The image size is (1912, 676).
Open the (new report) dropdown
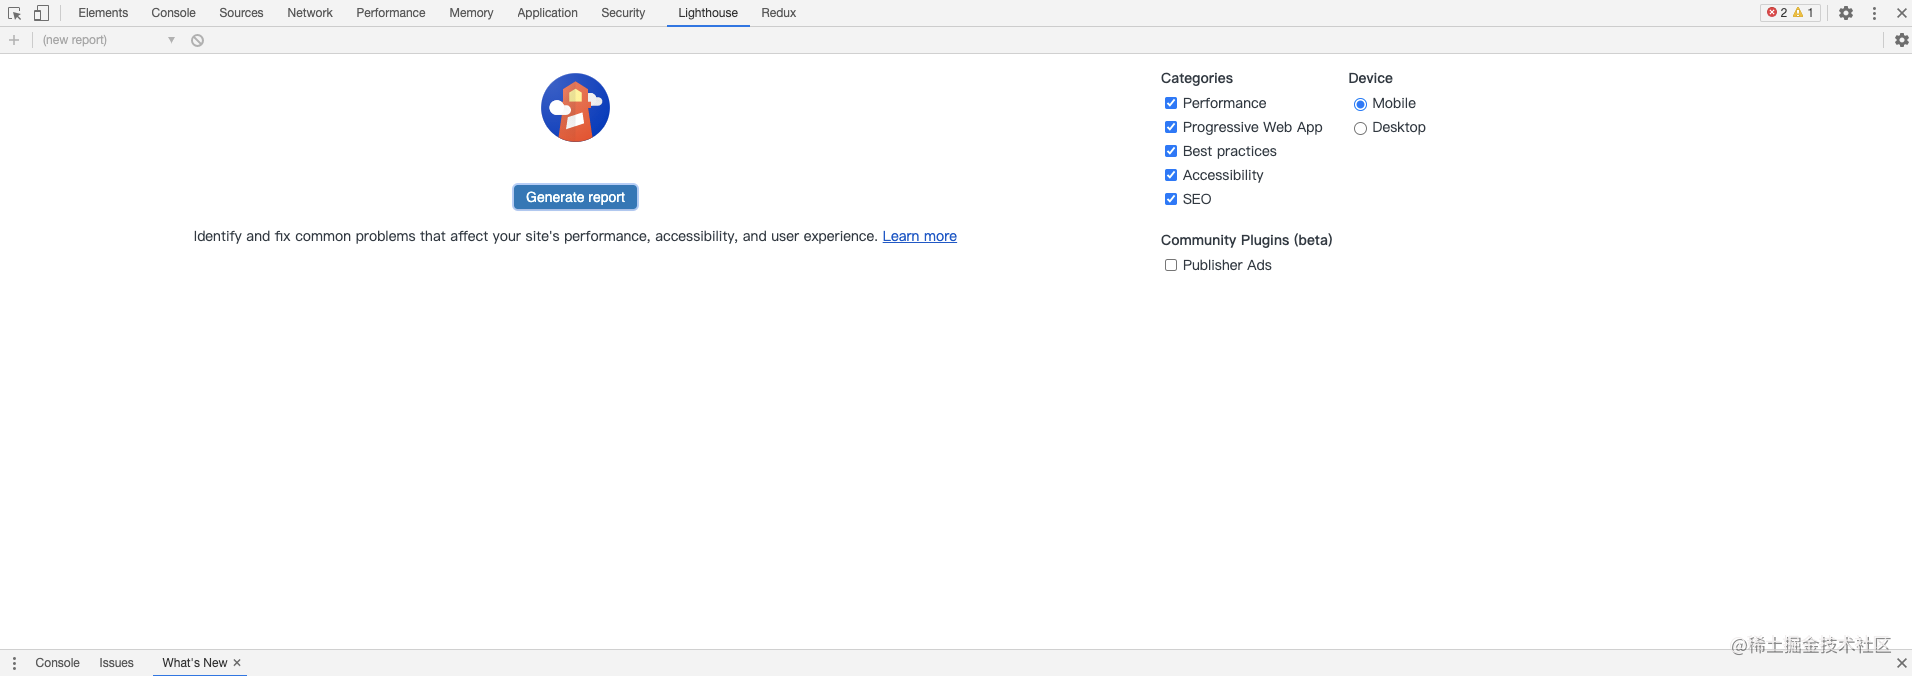[x=108, y=40]
